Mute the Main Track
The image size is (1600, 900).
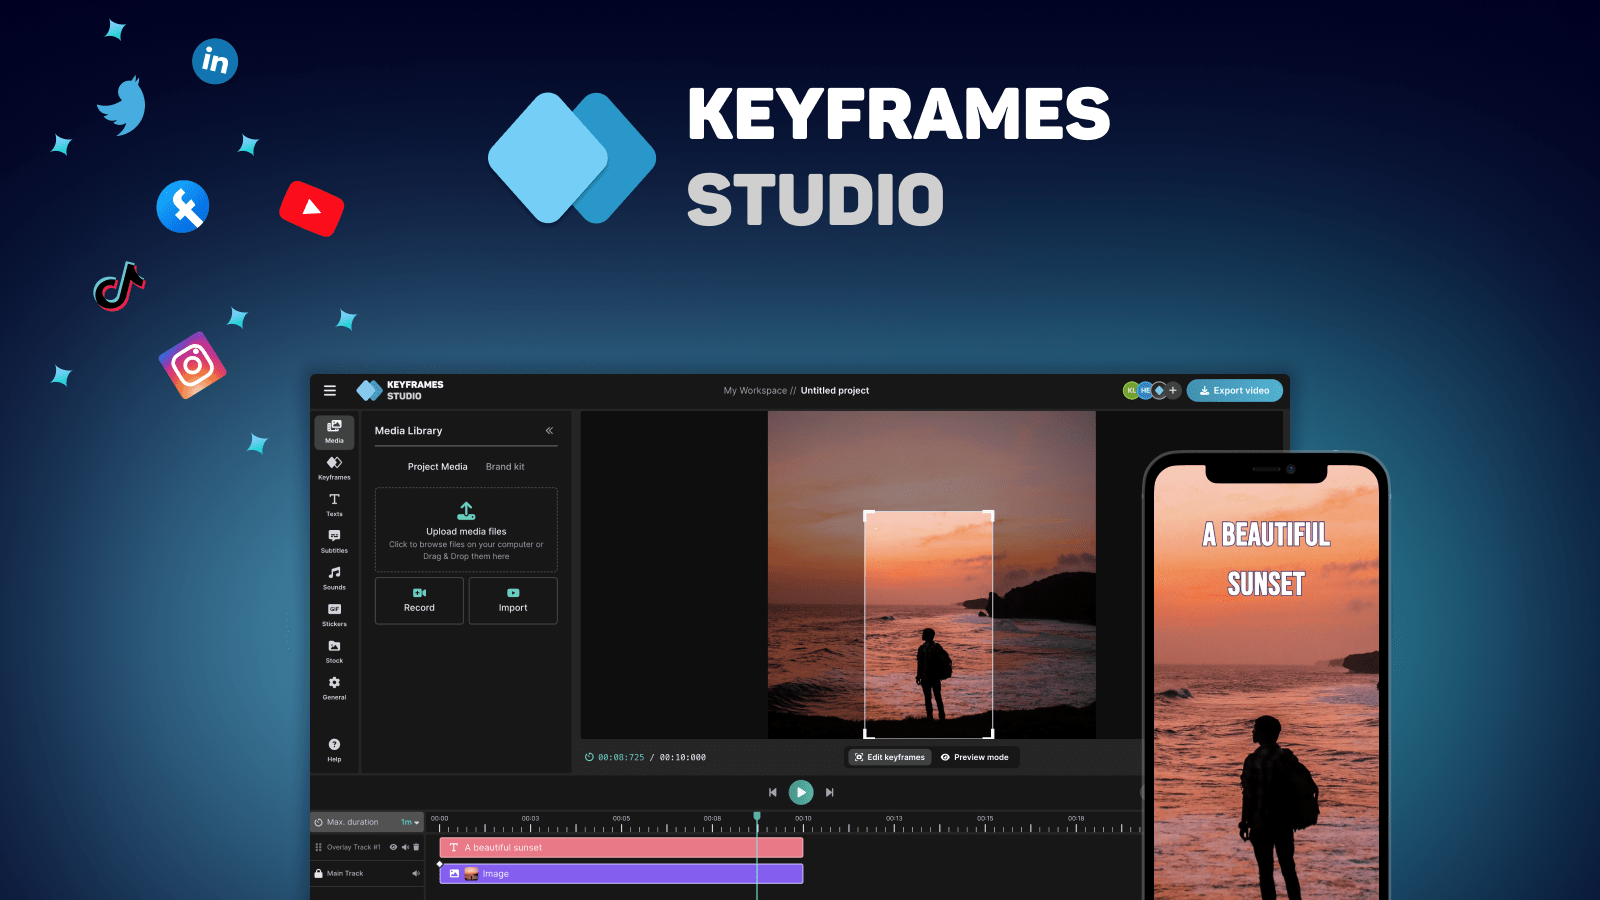pos(414,872)
